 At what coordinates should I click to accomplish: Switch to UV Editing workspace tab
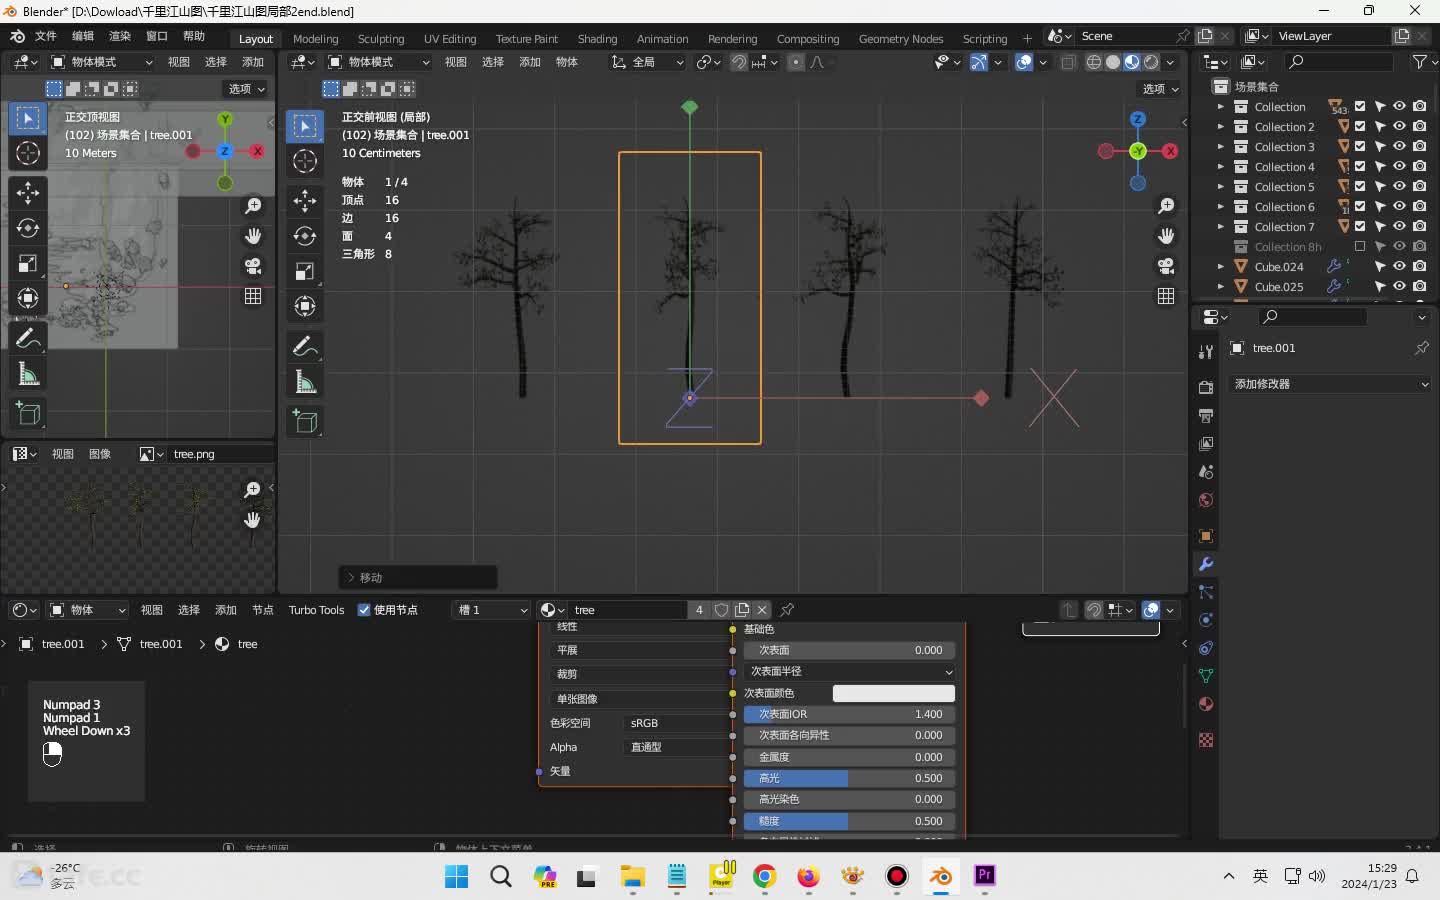click(450, 39)
